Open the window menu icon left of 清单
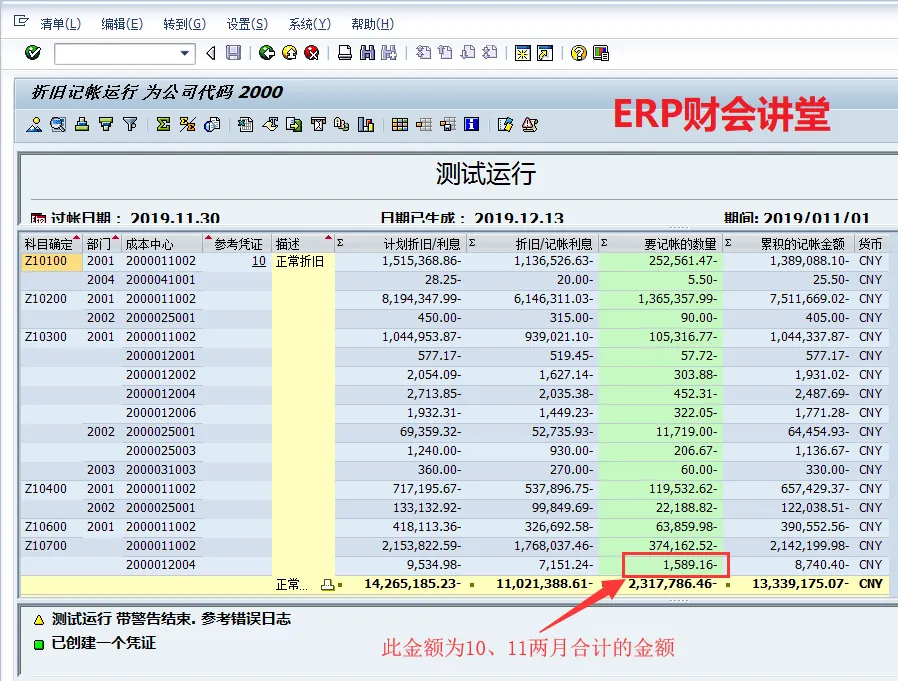898x681 pixels. coord(21,22)
